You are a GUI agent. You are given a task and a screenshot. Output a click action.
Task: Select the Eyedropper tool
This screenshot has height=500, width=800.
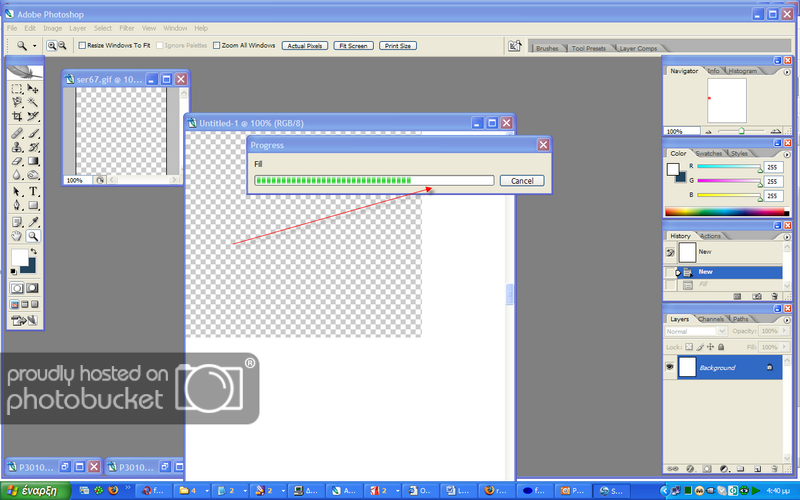point(33,221)
